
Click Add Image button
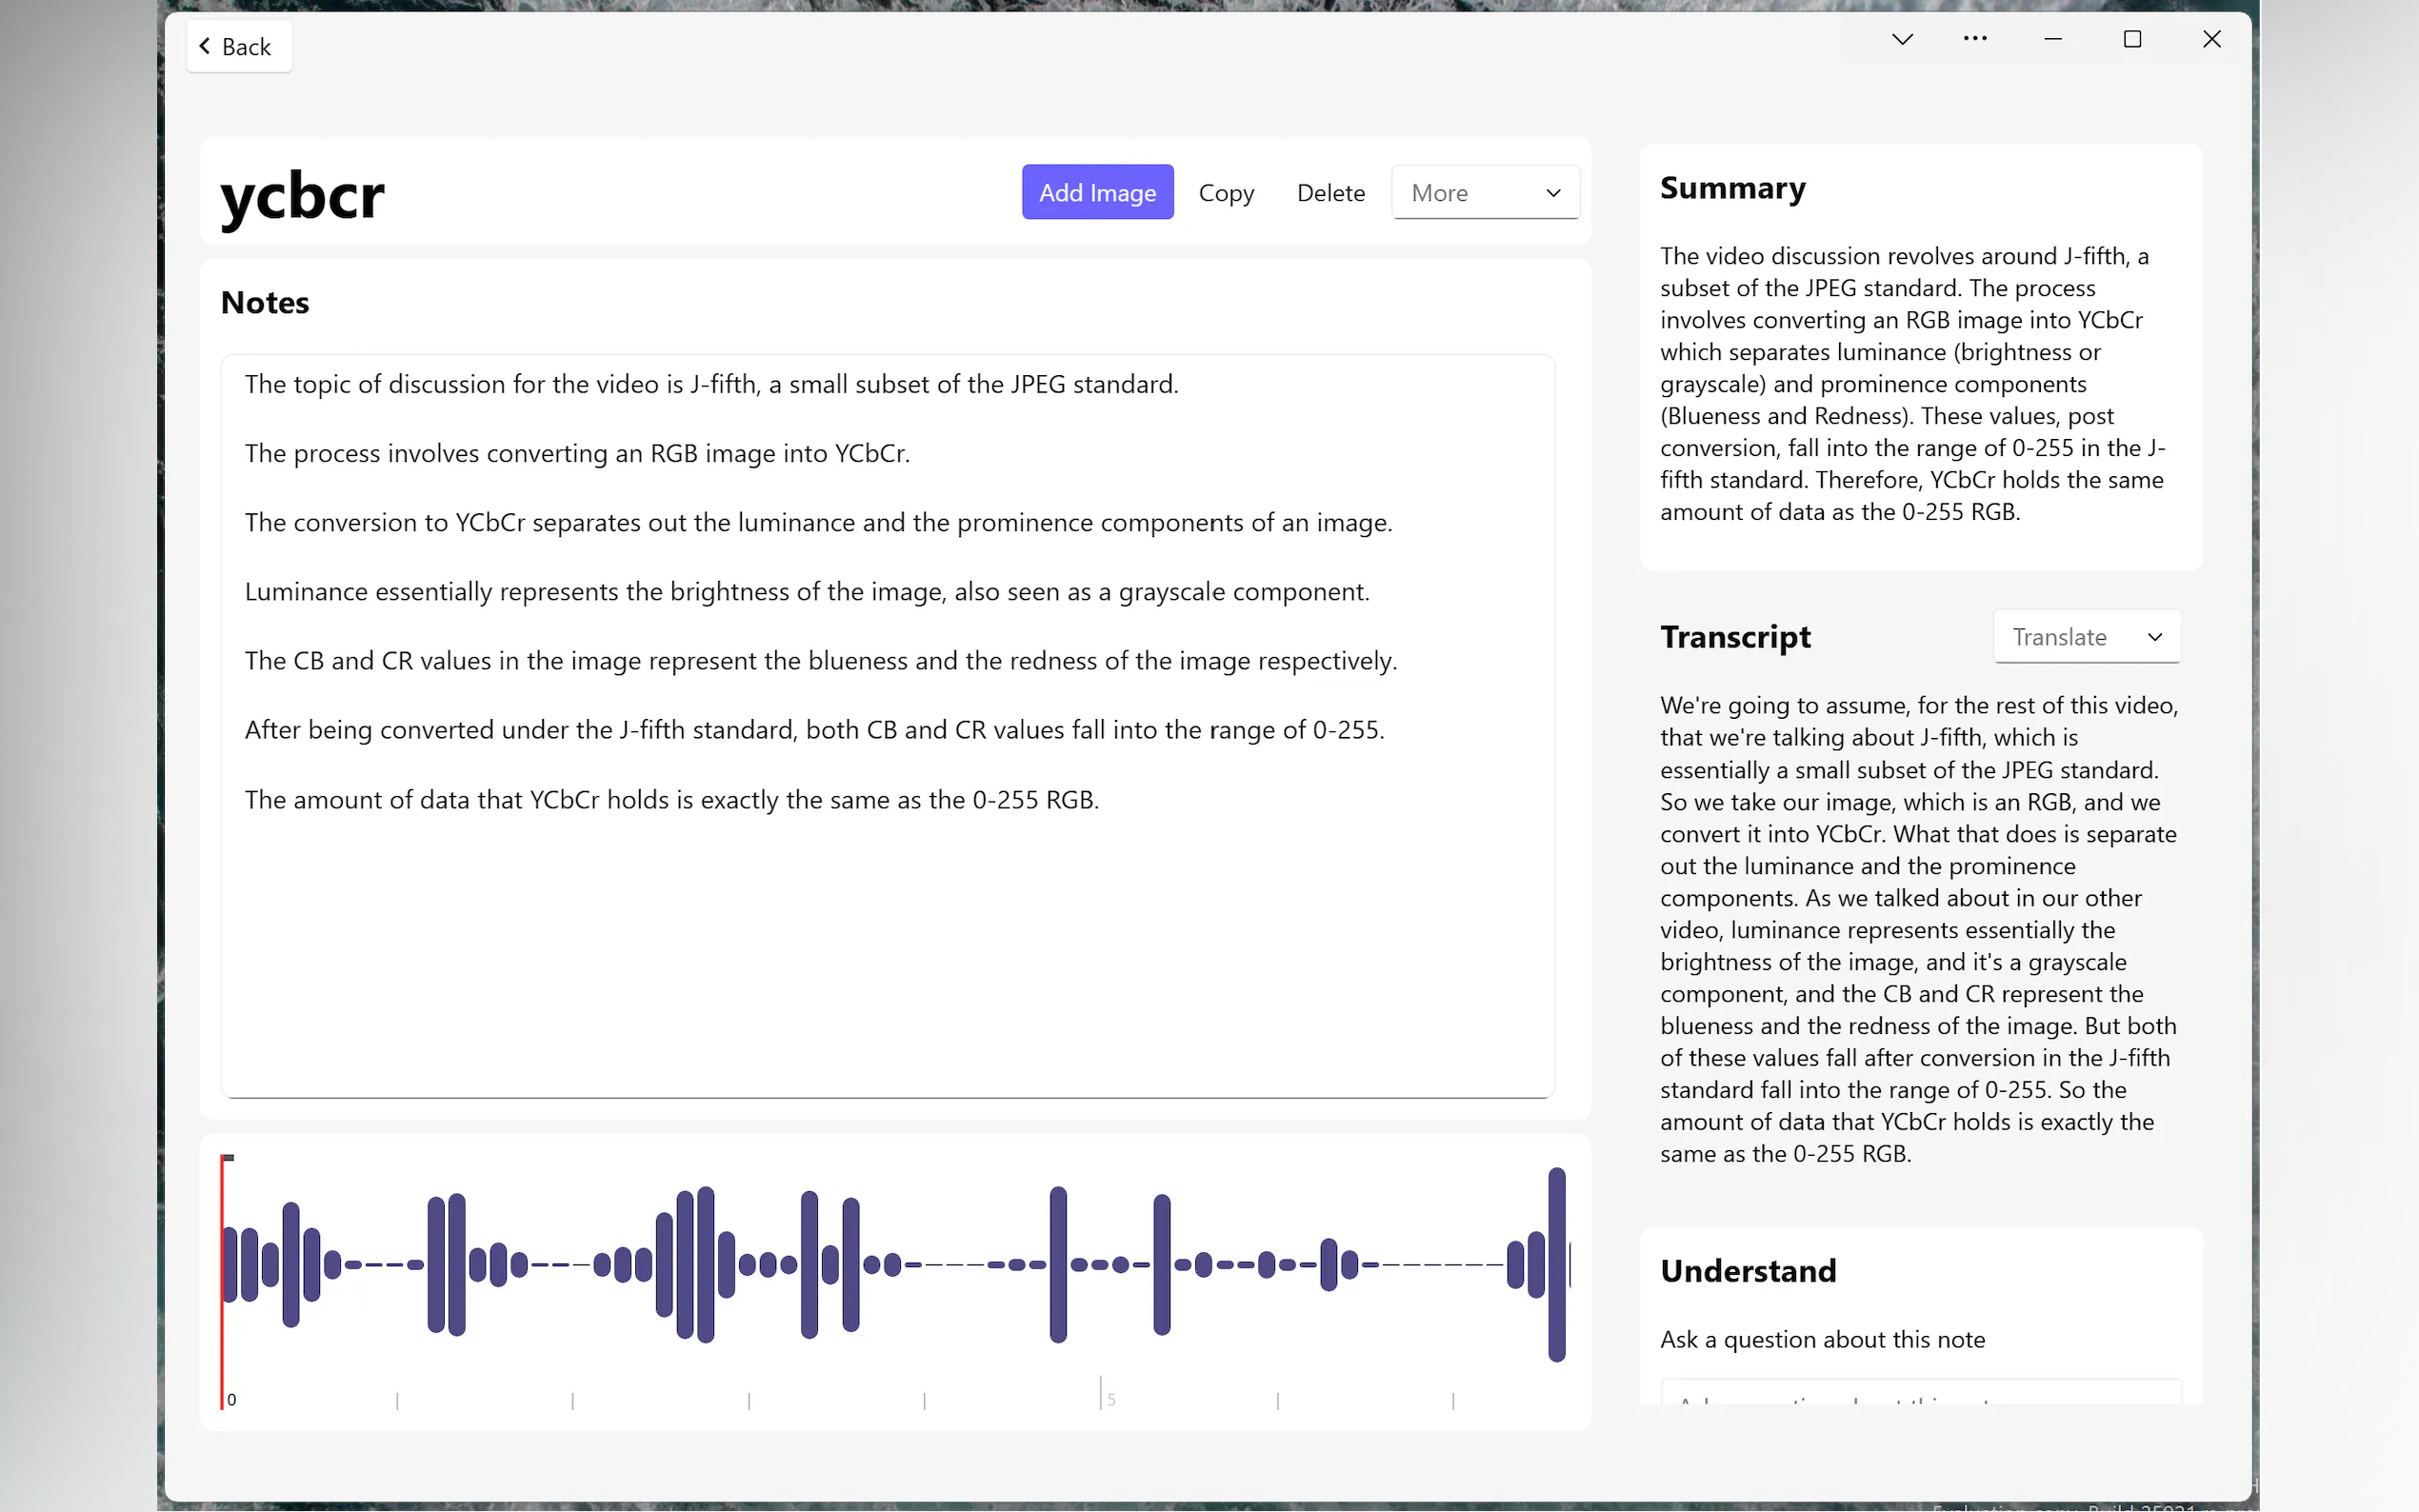[x=1097, y=192]
